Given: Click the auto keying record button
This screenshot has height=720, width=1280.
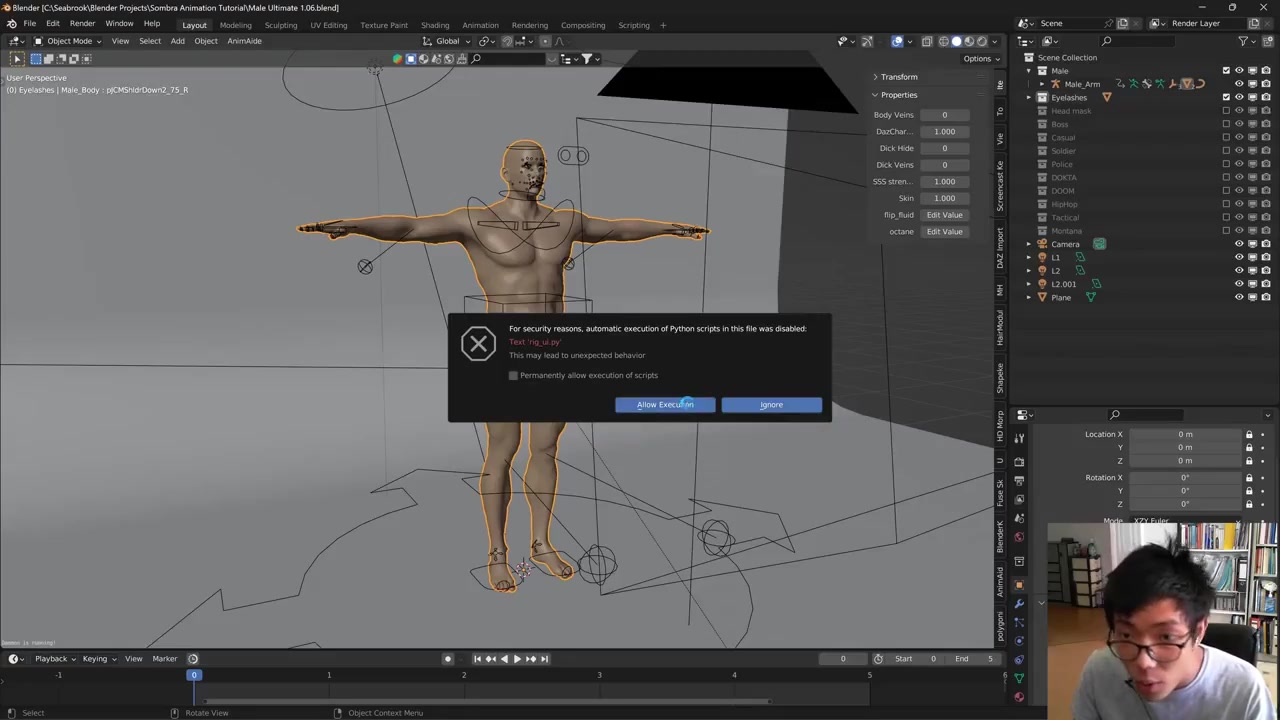Looking at the screenshot, I should click(x=447, y=659).
